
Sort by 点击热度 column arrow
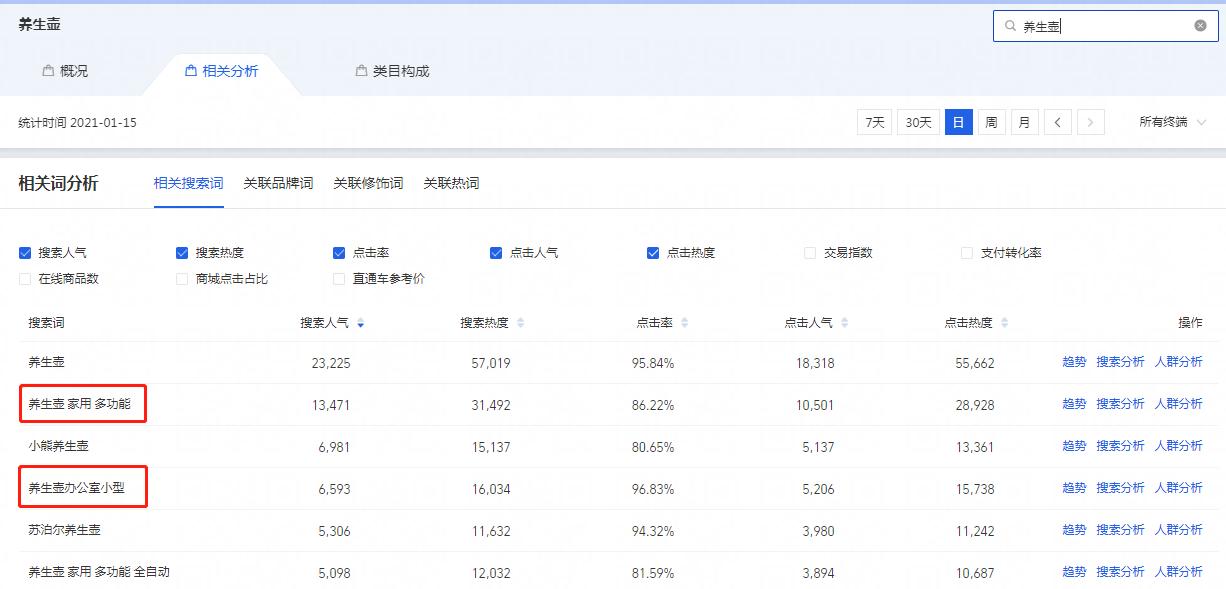click(x=1004, y=323)
